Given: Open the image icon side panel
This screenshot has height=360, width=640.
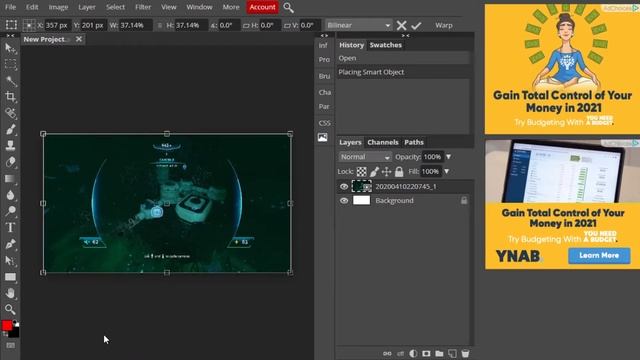Looking at the screenshot, I should [x=323, y=138].
